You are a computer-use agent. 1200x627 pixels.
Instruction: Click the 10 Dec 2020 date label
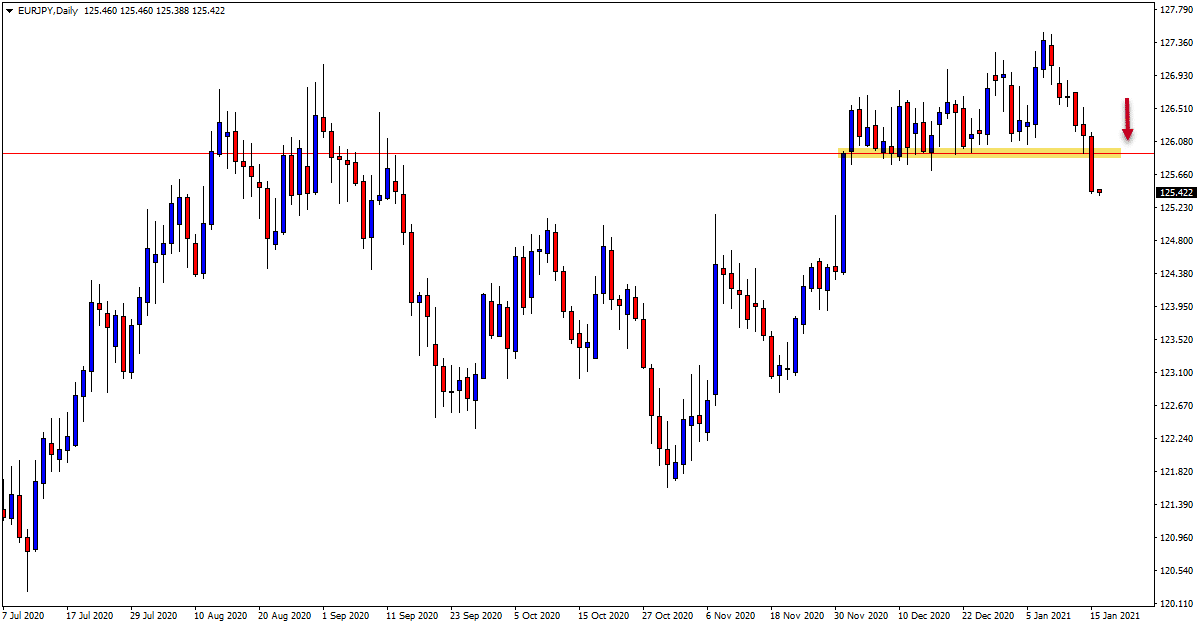tap(923, 616)
